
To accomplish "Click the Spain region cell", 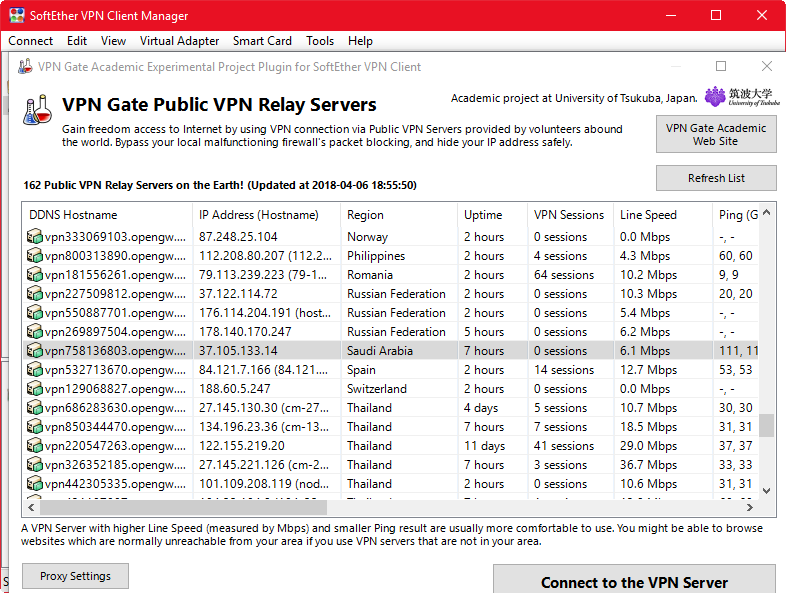I will click(x=361, y=370).
